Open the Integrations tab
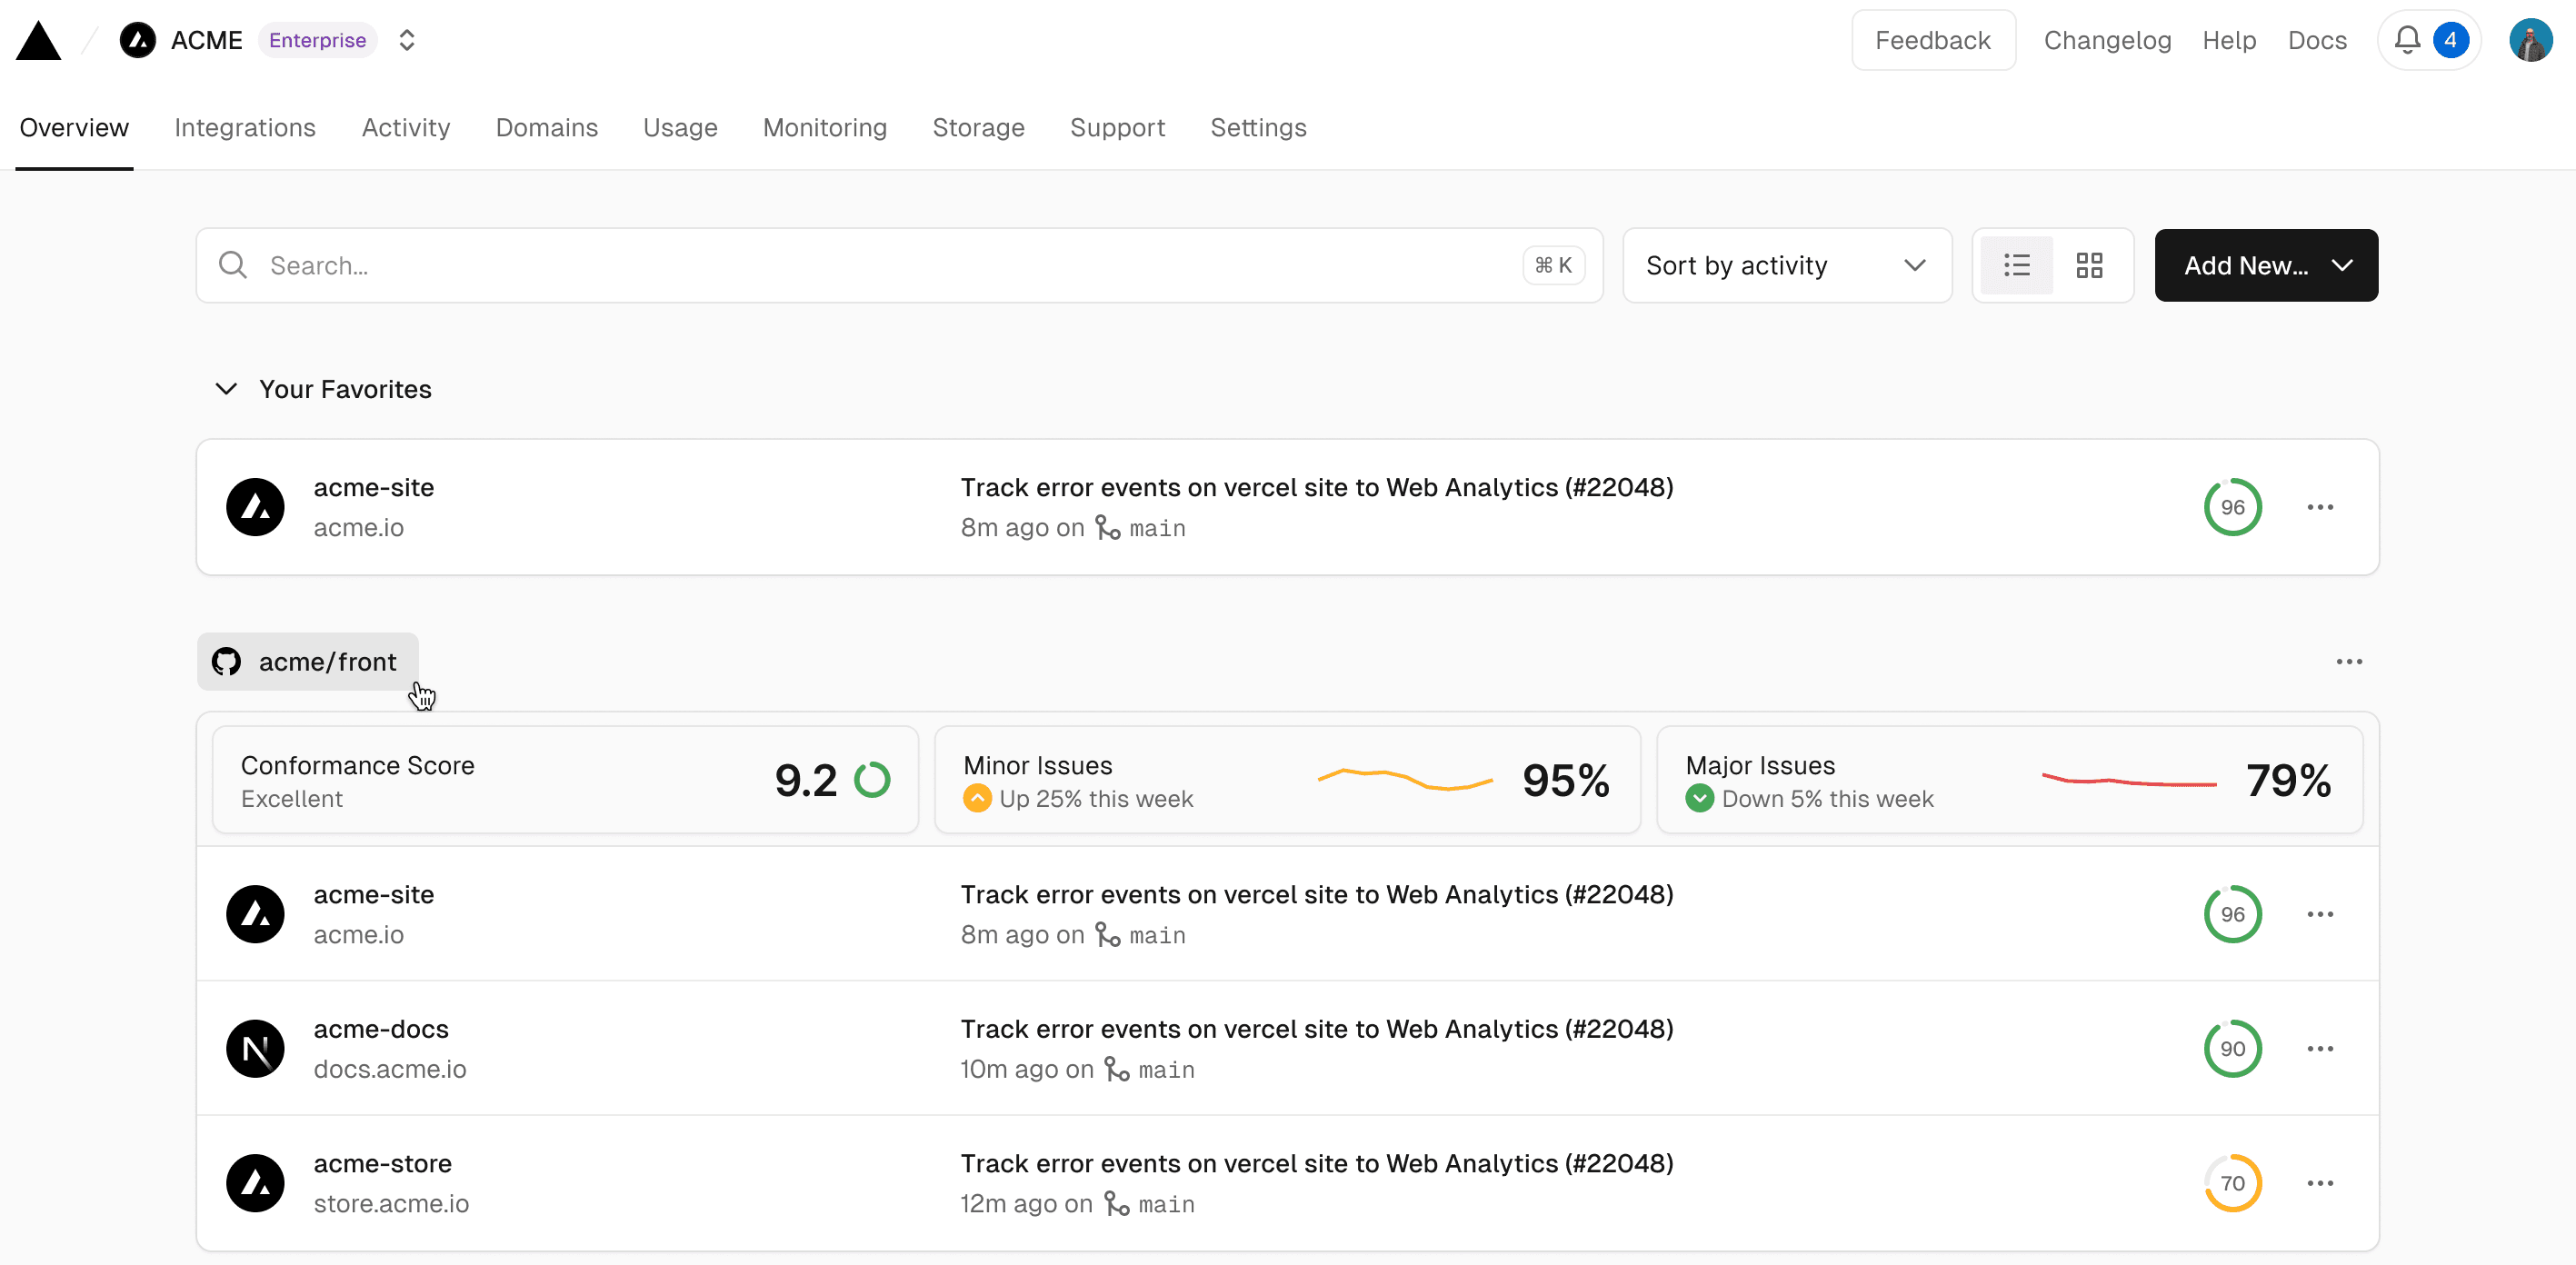Screen dimensions: 2576x1265 pyautogui.click(x=246, y=128)
